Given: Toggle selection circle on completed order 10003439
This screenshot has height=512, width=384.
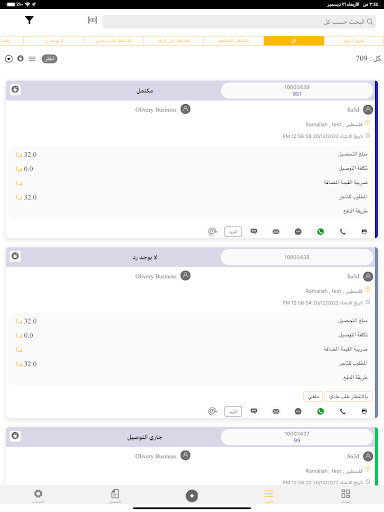Looking at the screenshot, I should click(x=15, y=89).
